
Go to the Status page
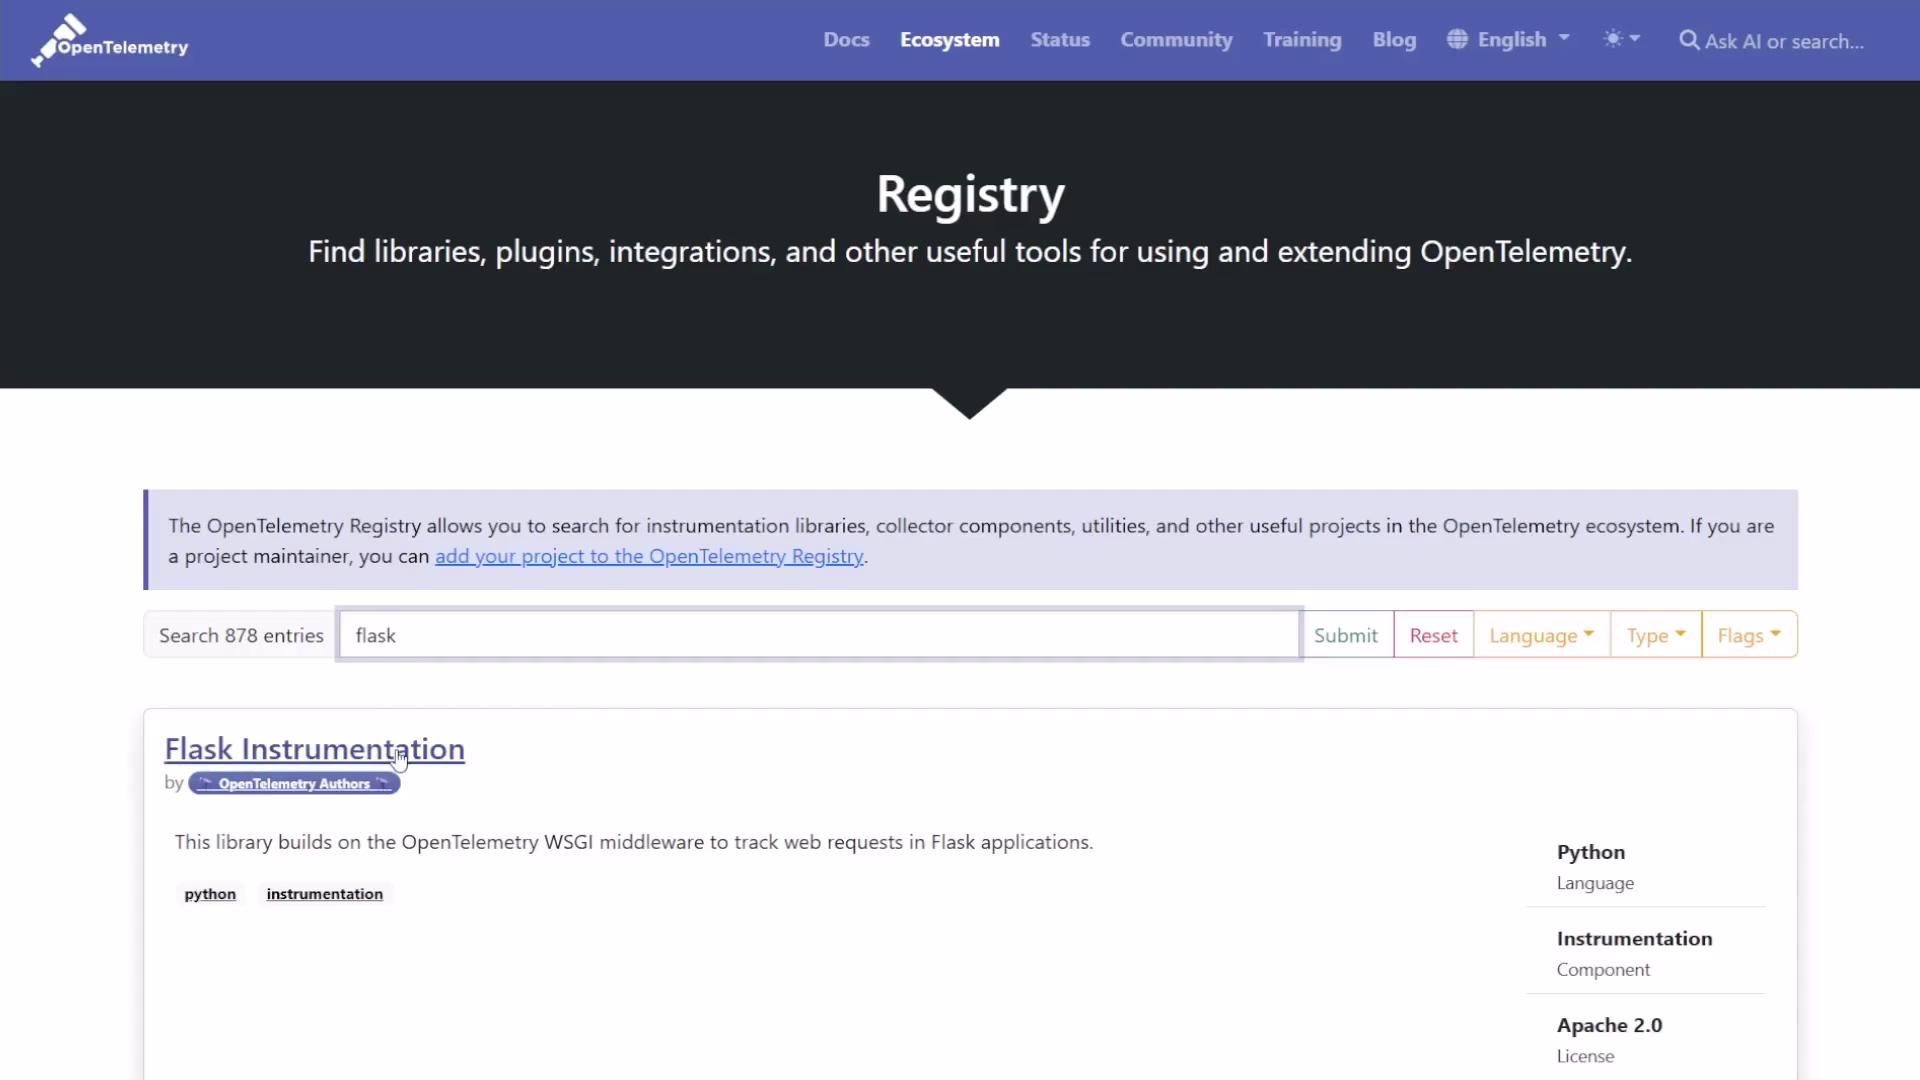tap(1060, 40)
